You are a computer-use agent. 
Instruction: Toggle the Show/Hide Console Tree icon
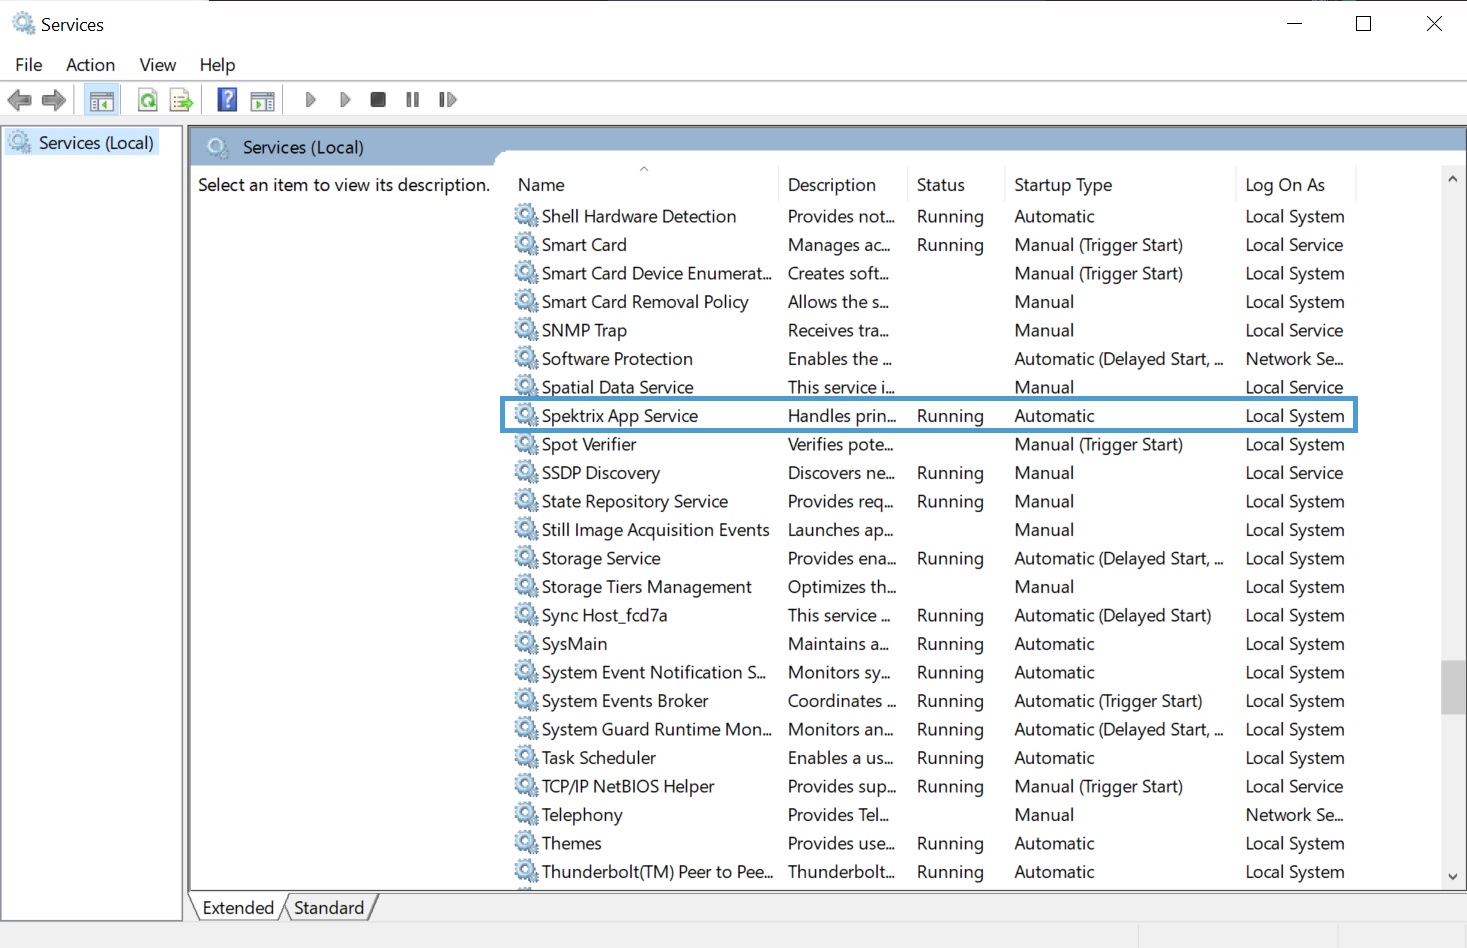click(x=102, y=100)
